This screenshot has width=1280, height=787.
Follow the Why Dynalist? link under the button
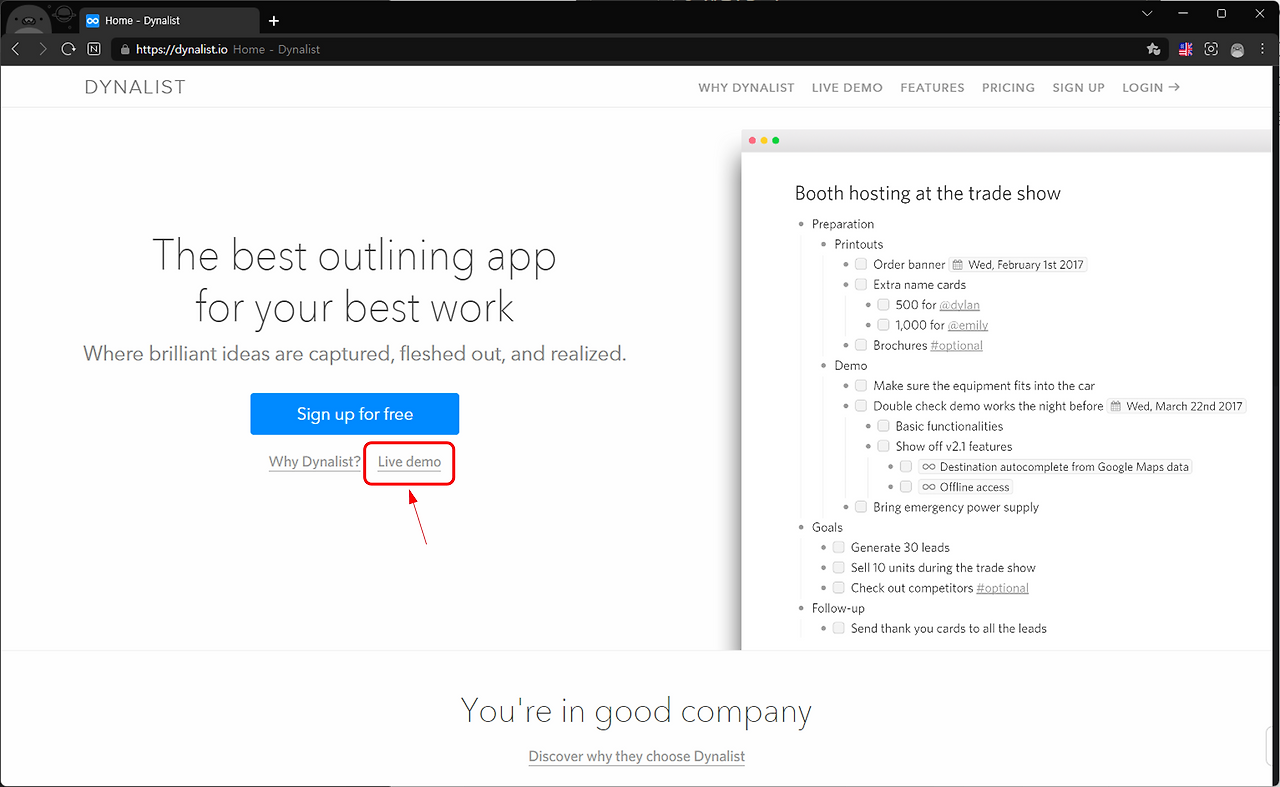pyautogui.click(x=315, y=462)
